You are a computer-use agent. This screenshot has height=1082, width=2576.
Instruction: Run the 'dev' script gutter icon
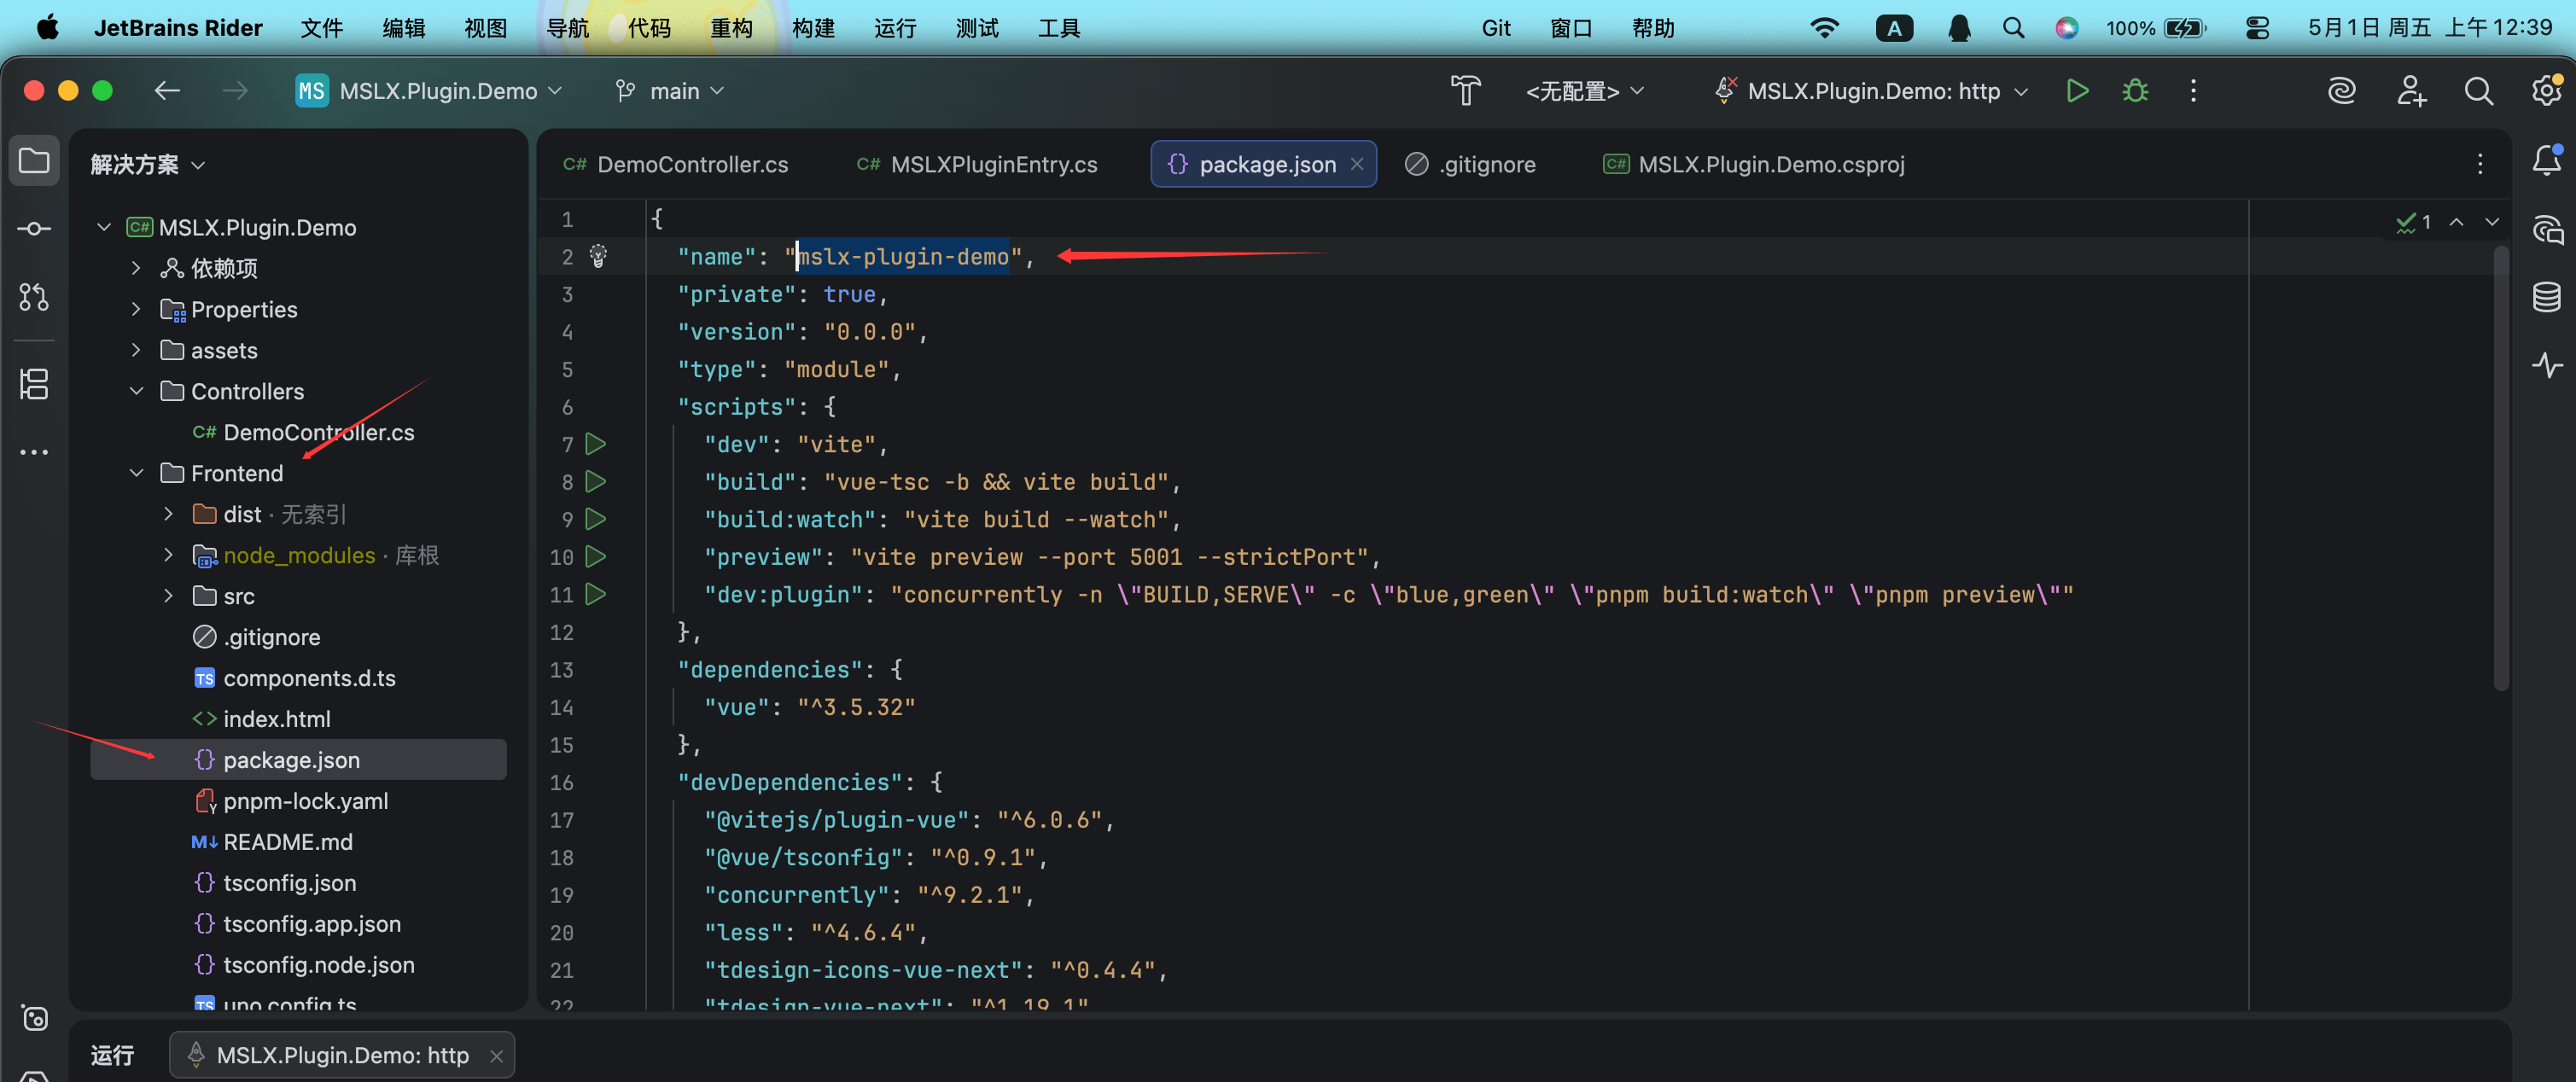coord(596,444)
